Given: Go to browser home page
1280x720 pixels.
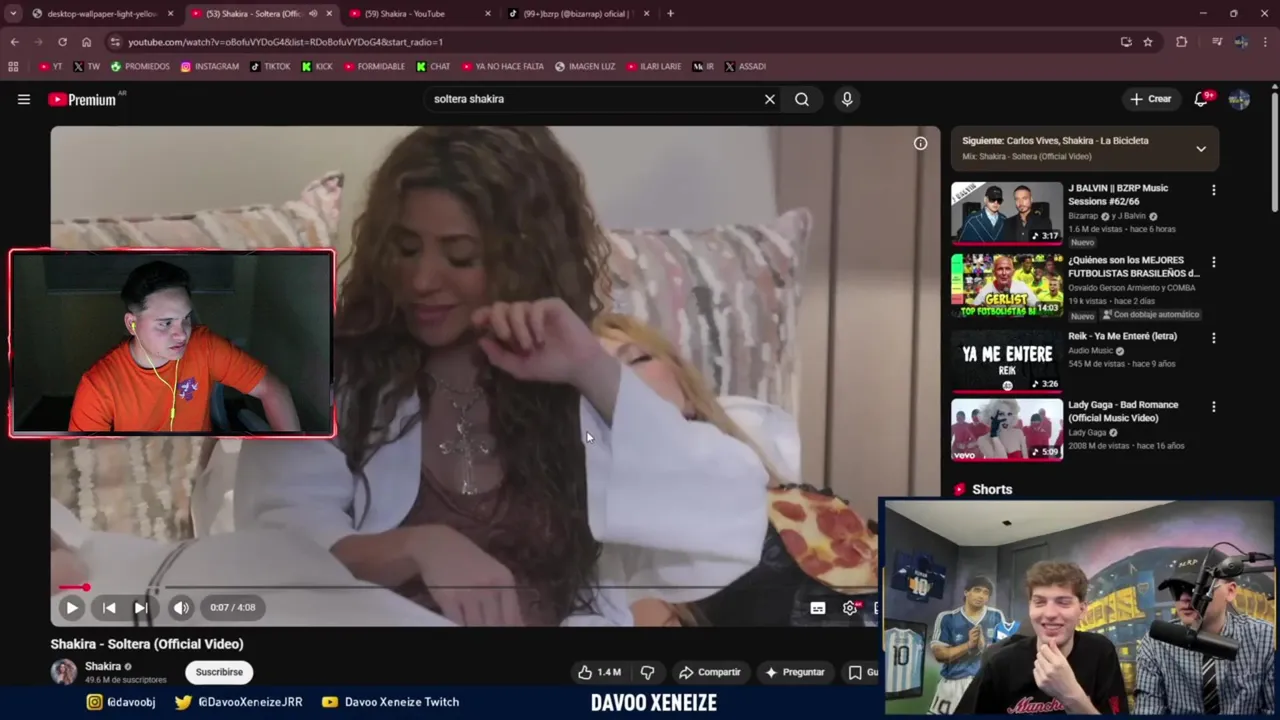Looking at the screenshot, I should [86, 42].
